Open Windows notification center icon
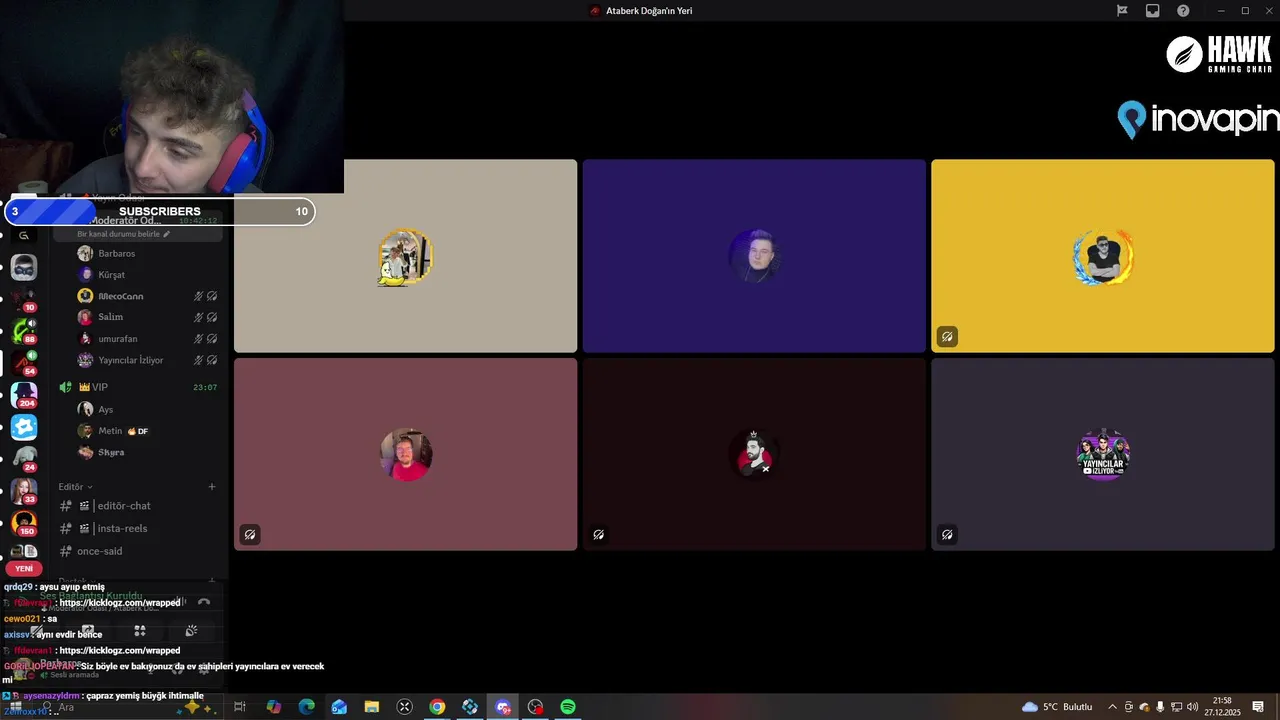 coord(1258,707)
